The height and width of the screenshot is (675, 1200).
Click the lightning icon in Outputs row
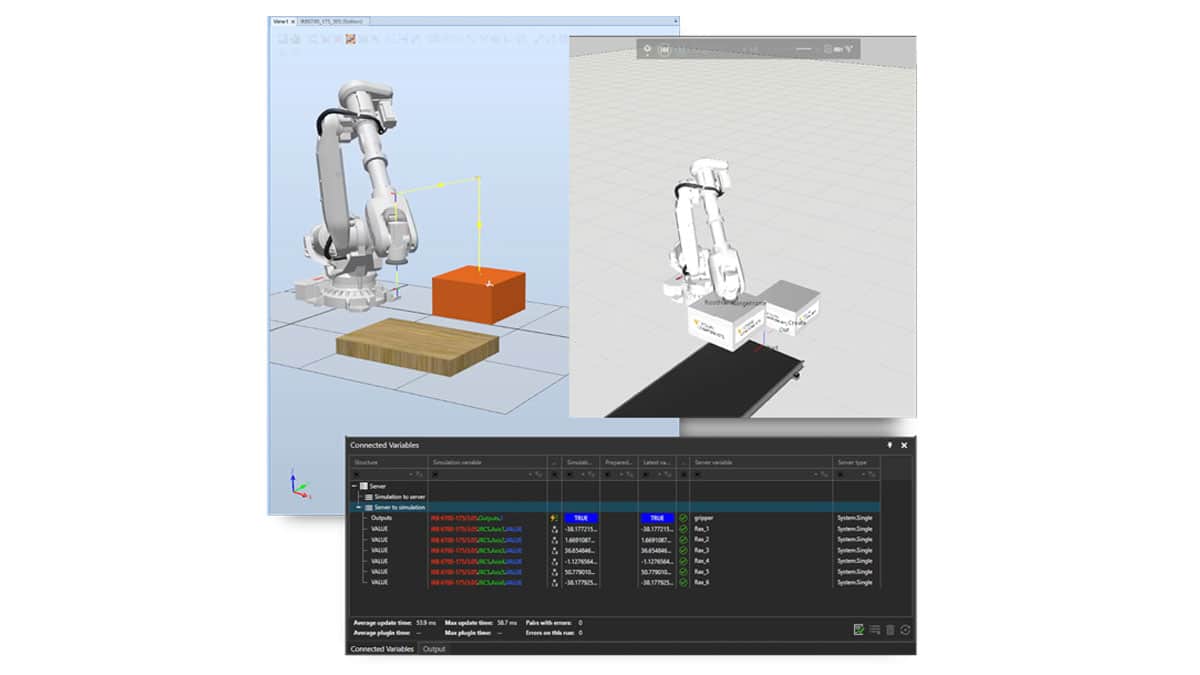pyautogui.click(x=554, y=518)
